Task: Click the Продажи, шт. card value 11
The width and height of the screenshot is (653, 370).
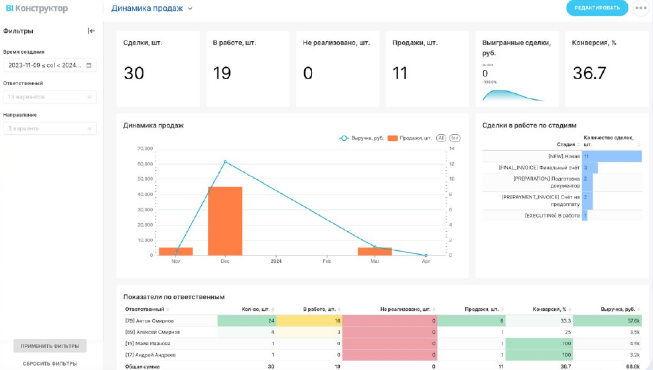Action: pyautogui.click(x=400, y=73)
